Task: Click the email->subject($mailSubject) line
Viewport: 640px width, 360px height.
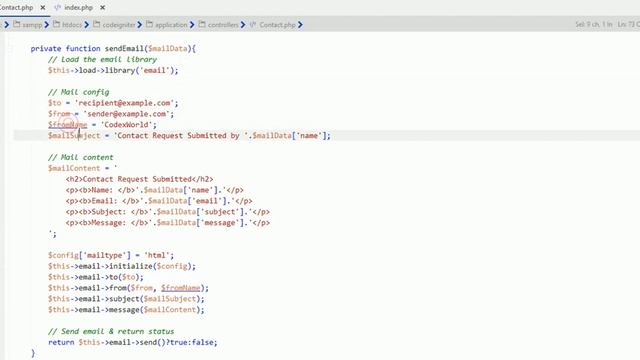Action: pyautogui.click(x=126, y=299)
